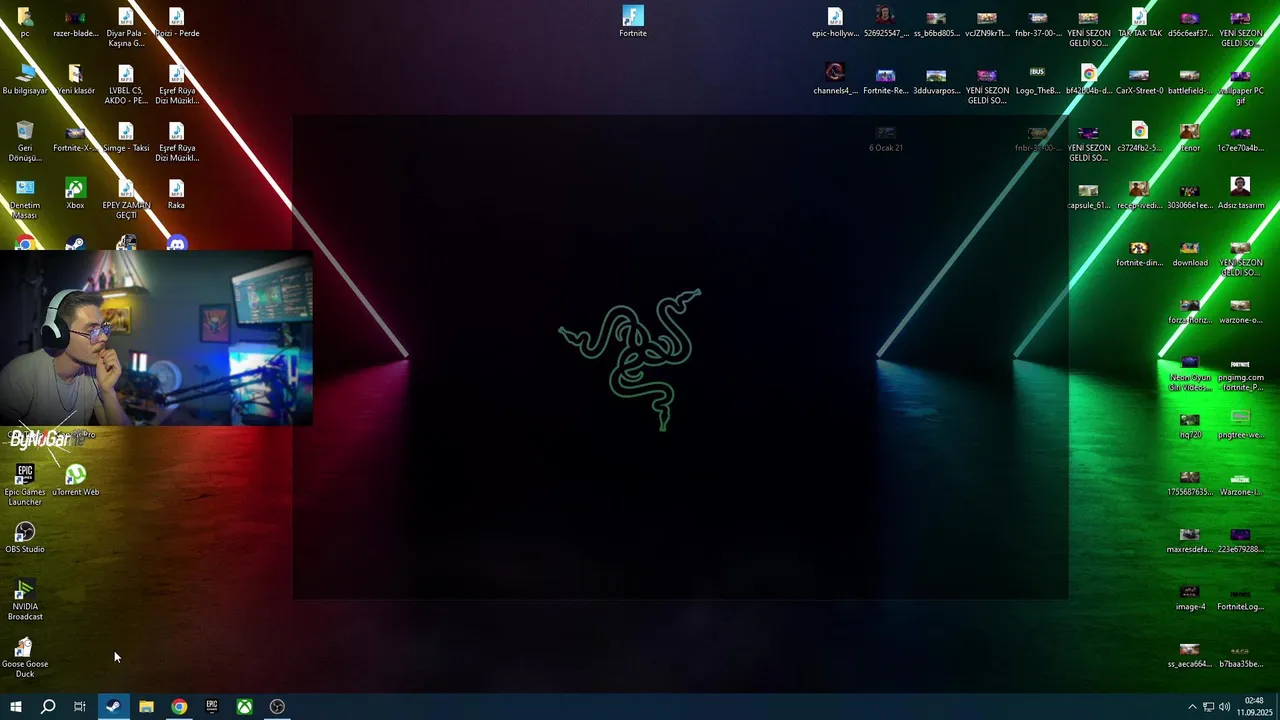This screenshot has height=720, width=1280.
Task: Select the 'wallpaper PC gif' file
Action: pyautogui.click(x=1240, y=85)
